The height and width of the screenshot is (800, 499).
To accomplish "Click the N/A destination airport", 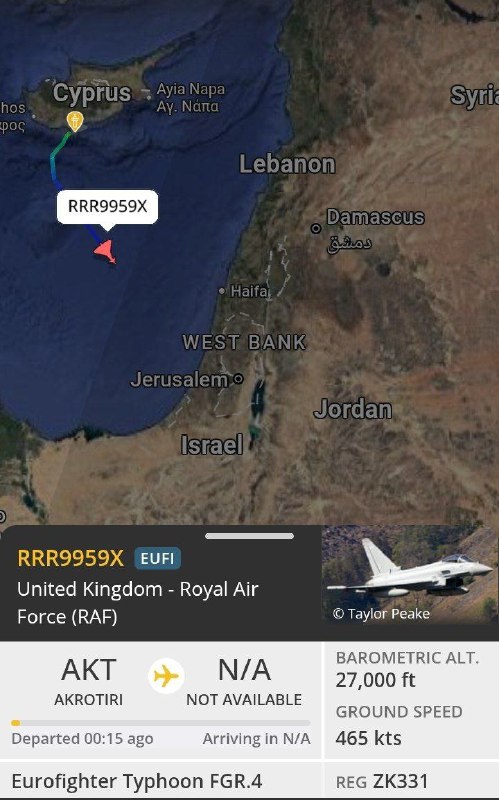I will pos(244,682).
